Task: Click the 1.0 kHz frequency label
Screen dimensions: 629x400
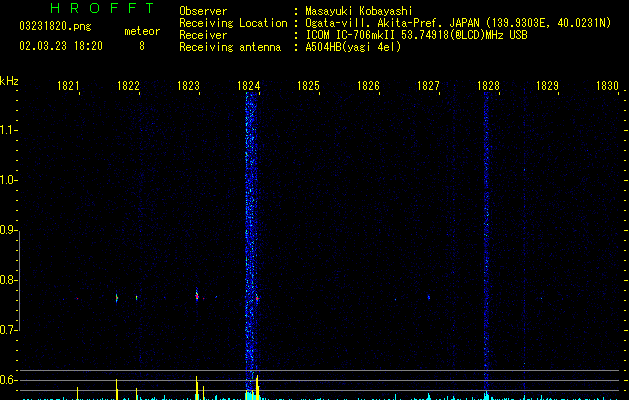Action: click(x=8, y=180)
